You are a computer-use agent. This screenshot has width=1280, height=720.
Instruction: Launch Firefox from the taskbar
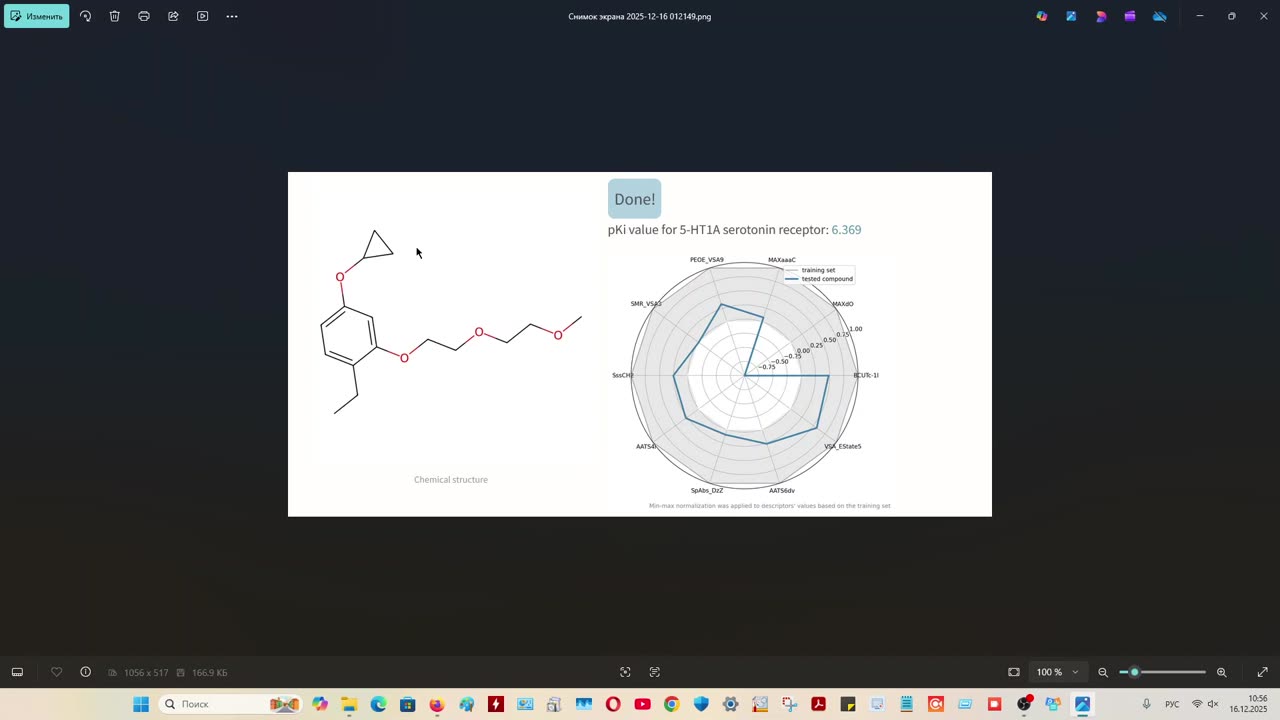(437, 704)
